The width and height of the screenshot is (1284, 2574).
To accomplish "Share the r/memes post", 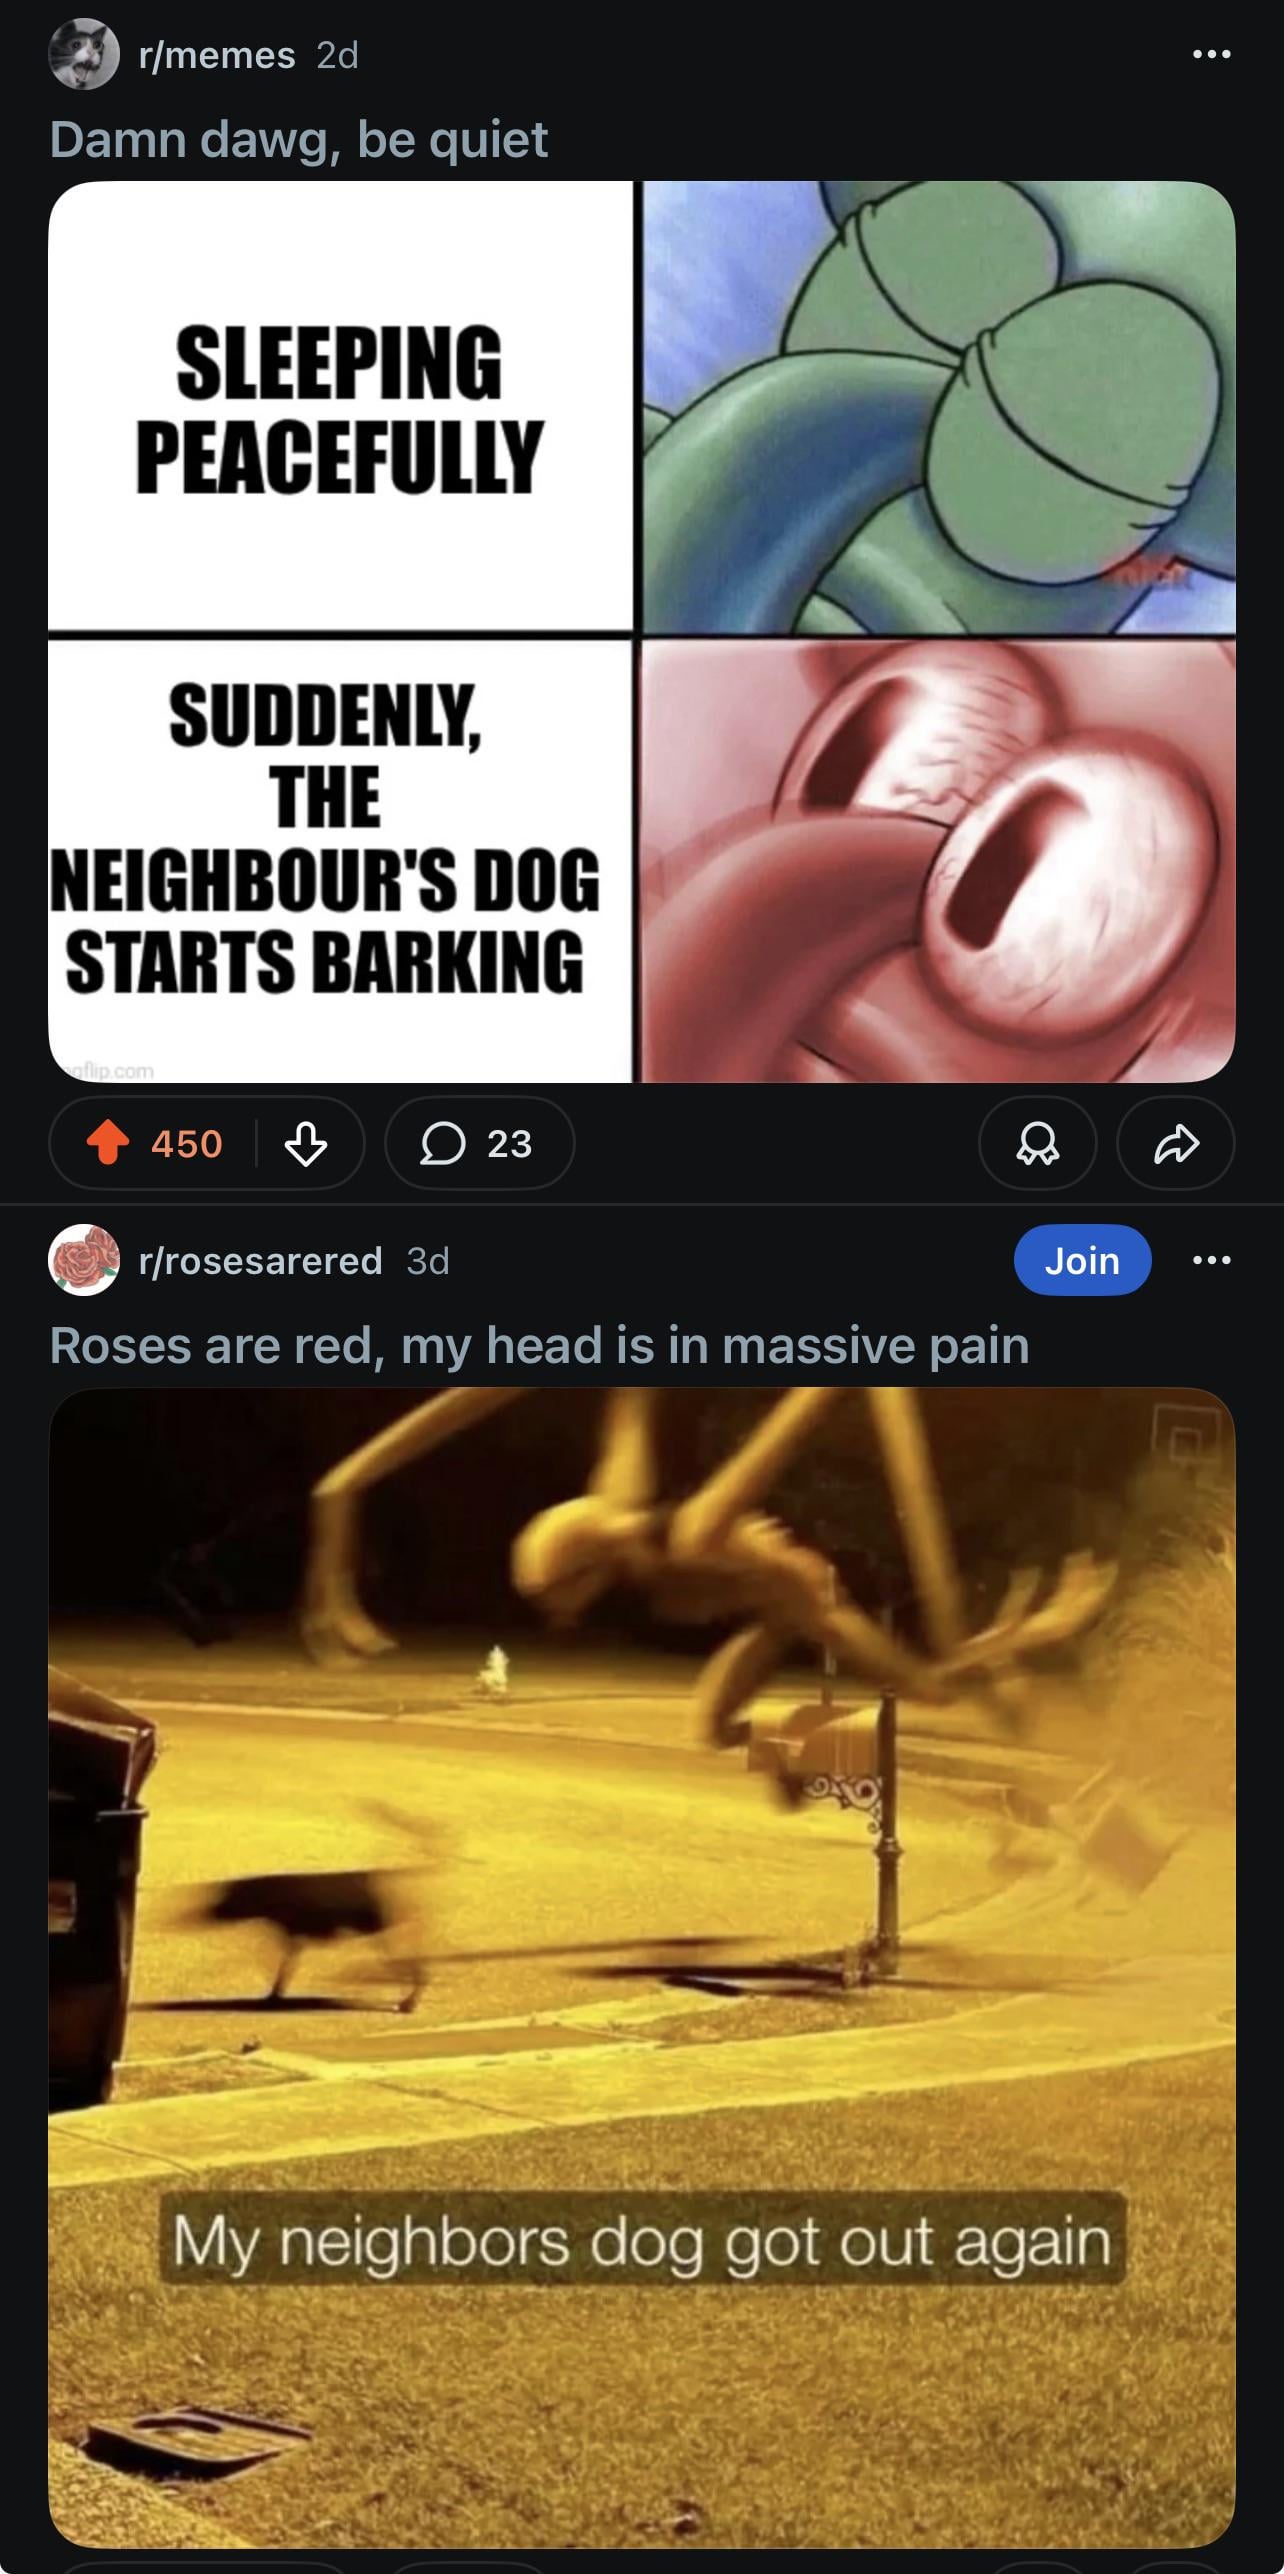I will 1176,1143.
